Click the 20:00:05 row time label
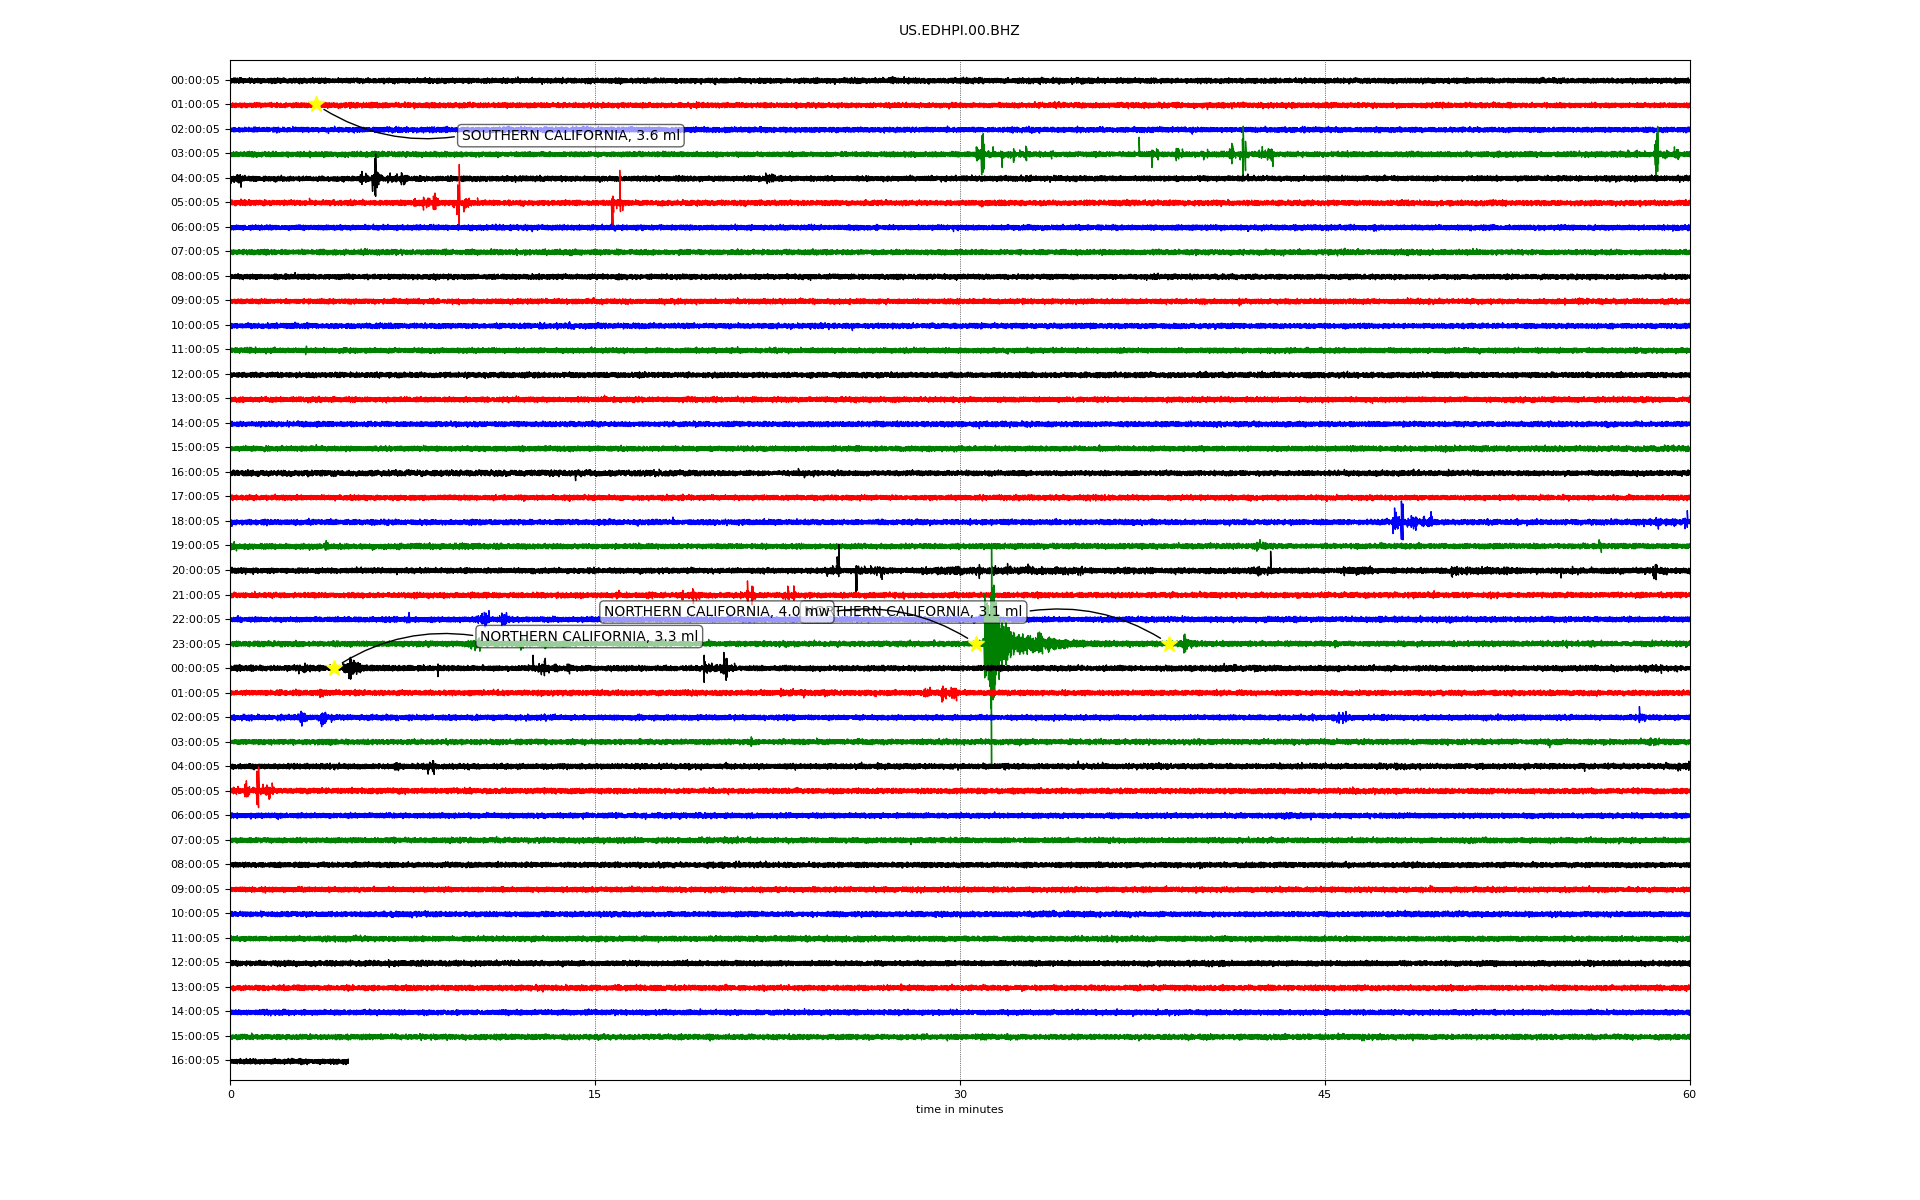1920x1200 pixels. [x=195, y=570]
